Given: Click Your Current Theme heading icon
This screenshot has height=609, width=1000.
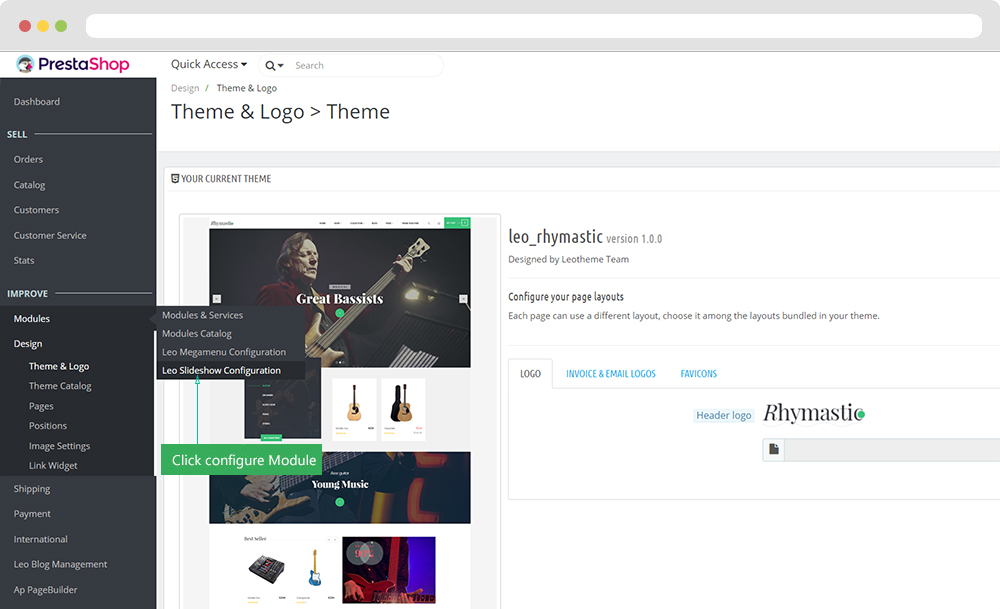Looking at the screenshot, I should pos(175,179).
